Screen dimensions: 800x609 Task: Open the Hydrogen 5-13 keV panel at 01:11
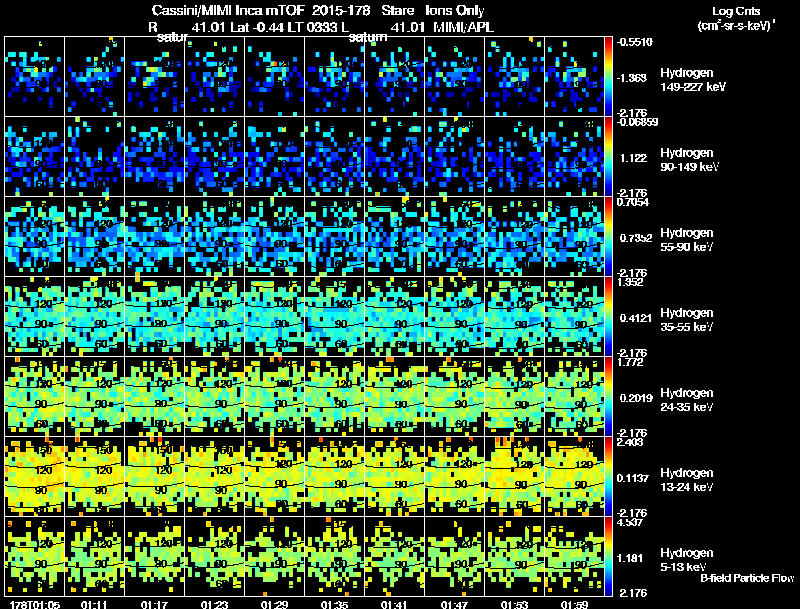click(94, 556)
